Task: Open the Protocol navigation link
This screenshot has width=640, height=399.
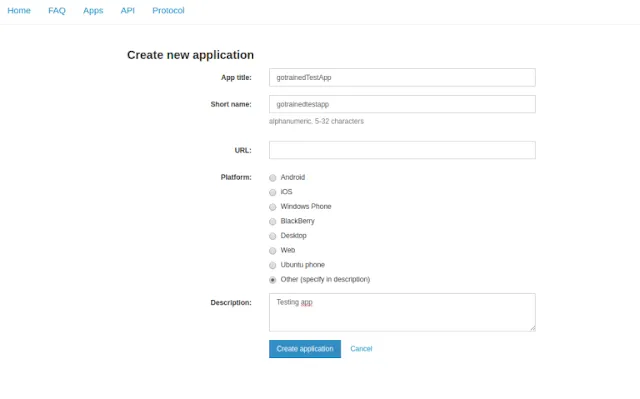Action: (168, 11)
